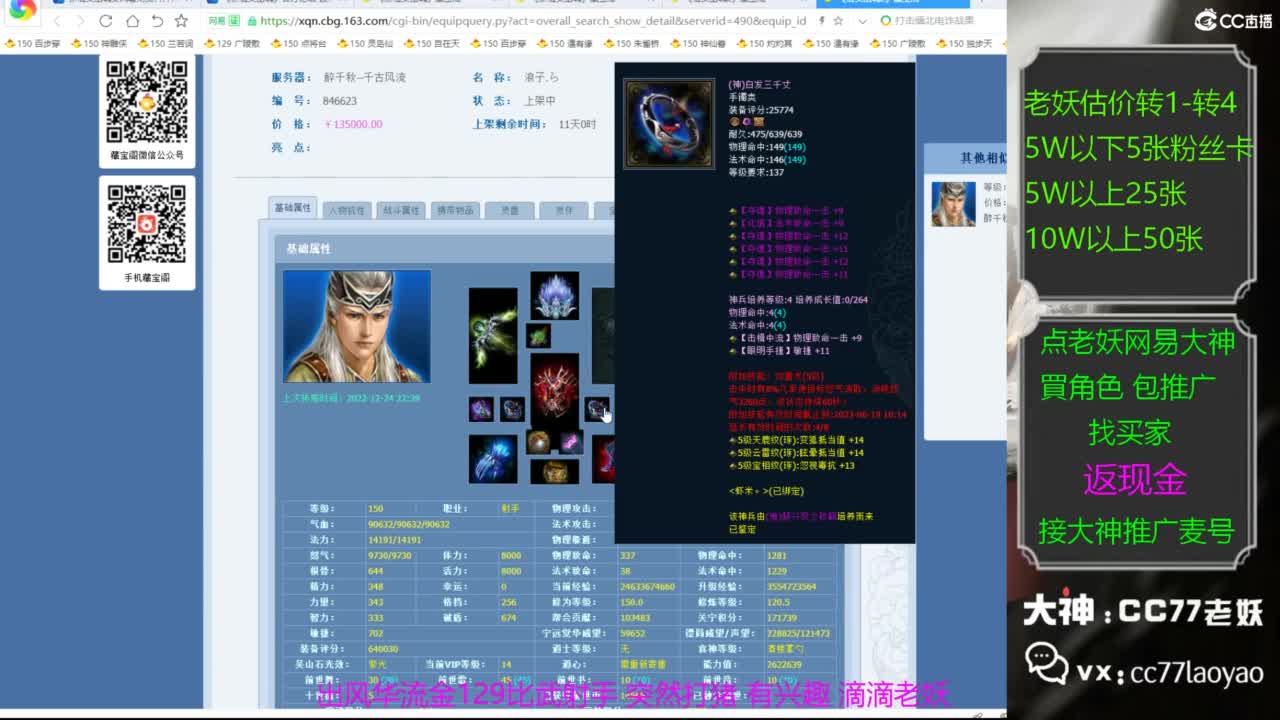Click the status value 上架中

(x=540, y=101)
